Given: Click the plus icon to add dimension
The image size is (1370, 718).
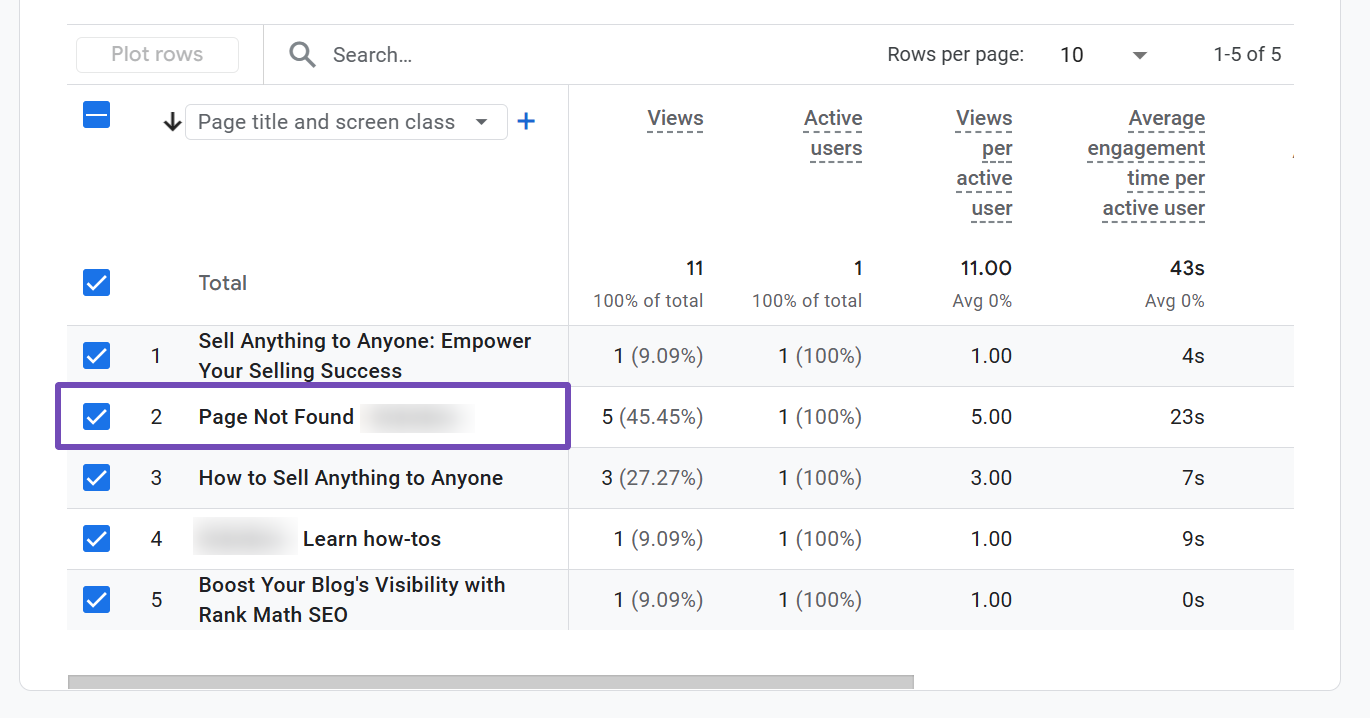Looking at the screenshot, I should coord(526,122).
